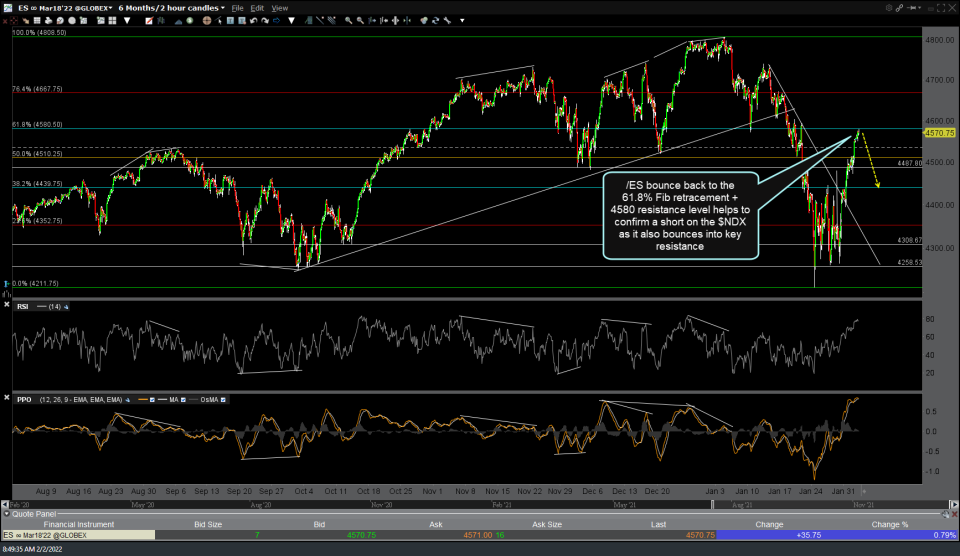Click the printer icon in the toolbar
This screenshot has height=556, width=960.
coord(48,20)
